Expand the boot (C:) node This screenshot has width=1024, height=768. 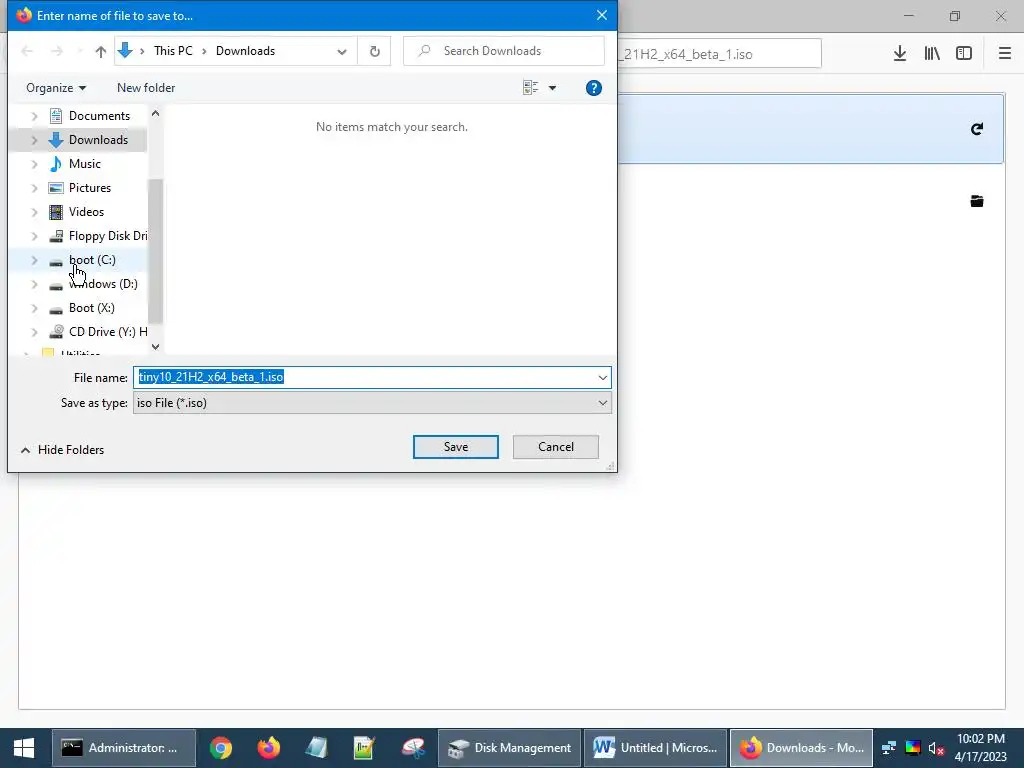(x=35, y=260)
